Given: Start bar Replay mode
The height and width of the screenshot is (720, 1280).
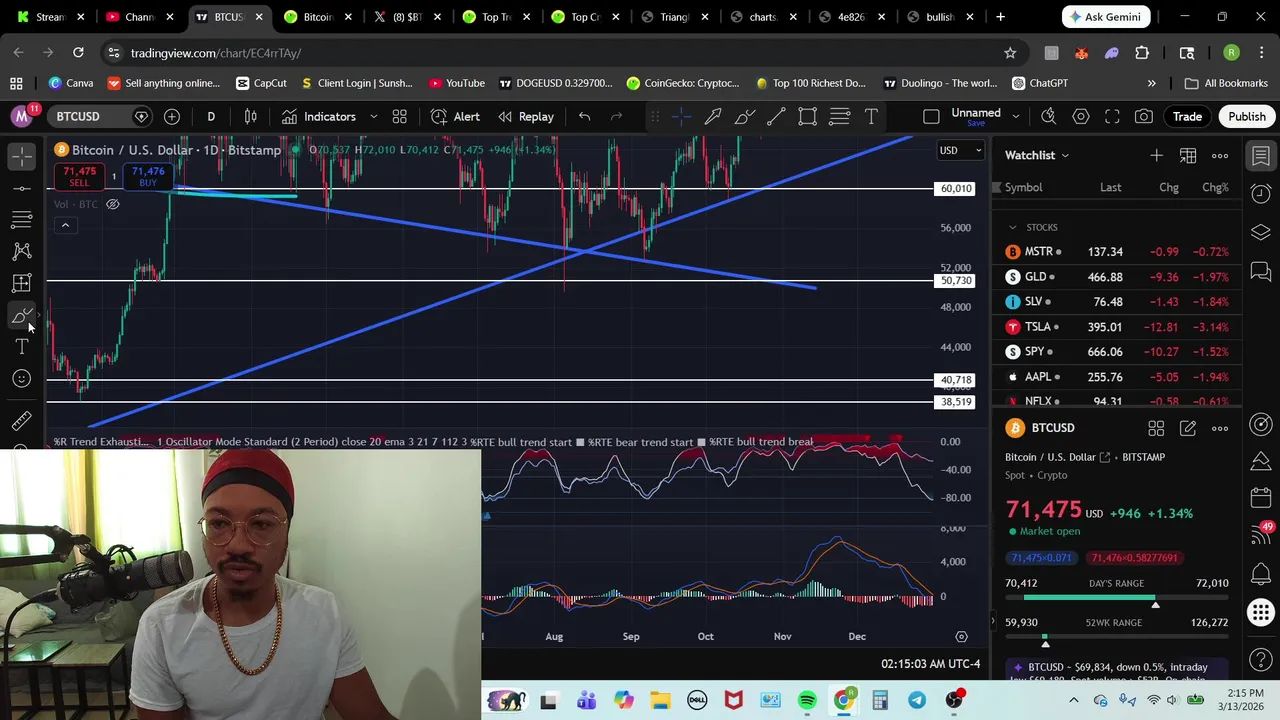Looking at the screenshot, I should pos(526,117).
